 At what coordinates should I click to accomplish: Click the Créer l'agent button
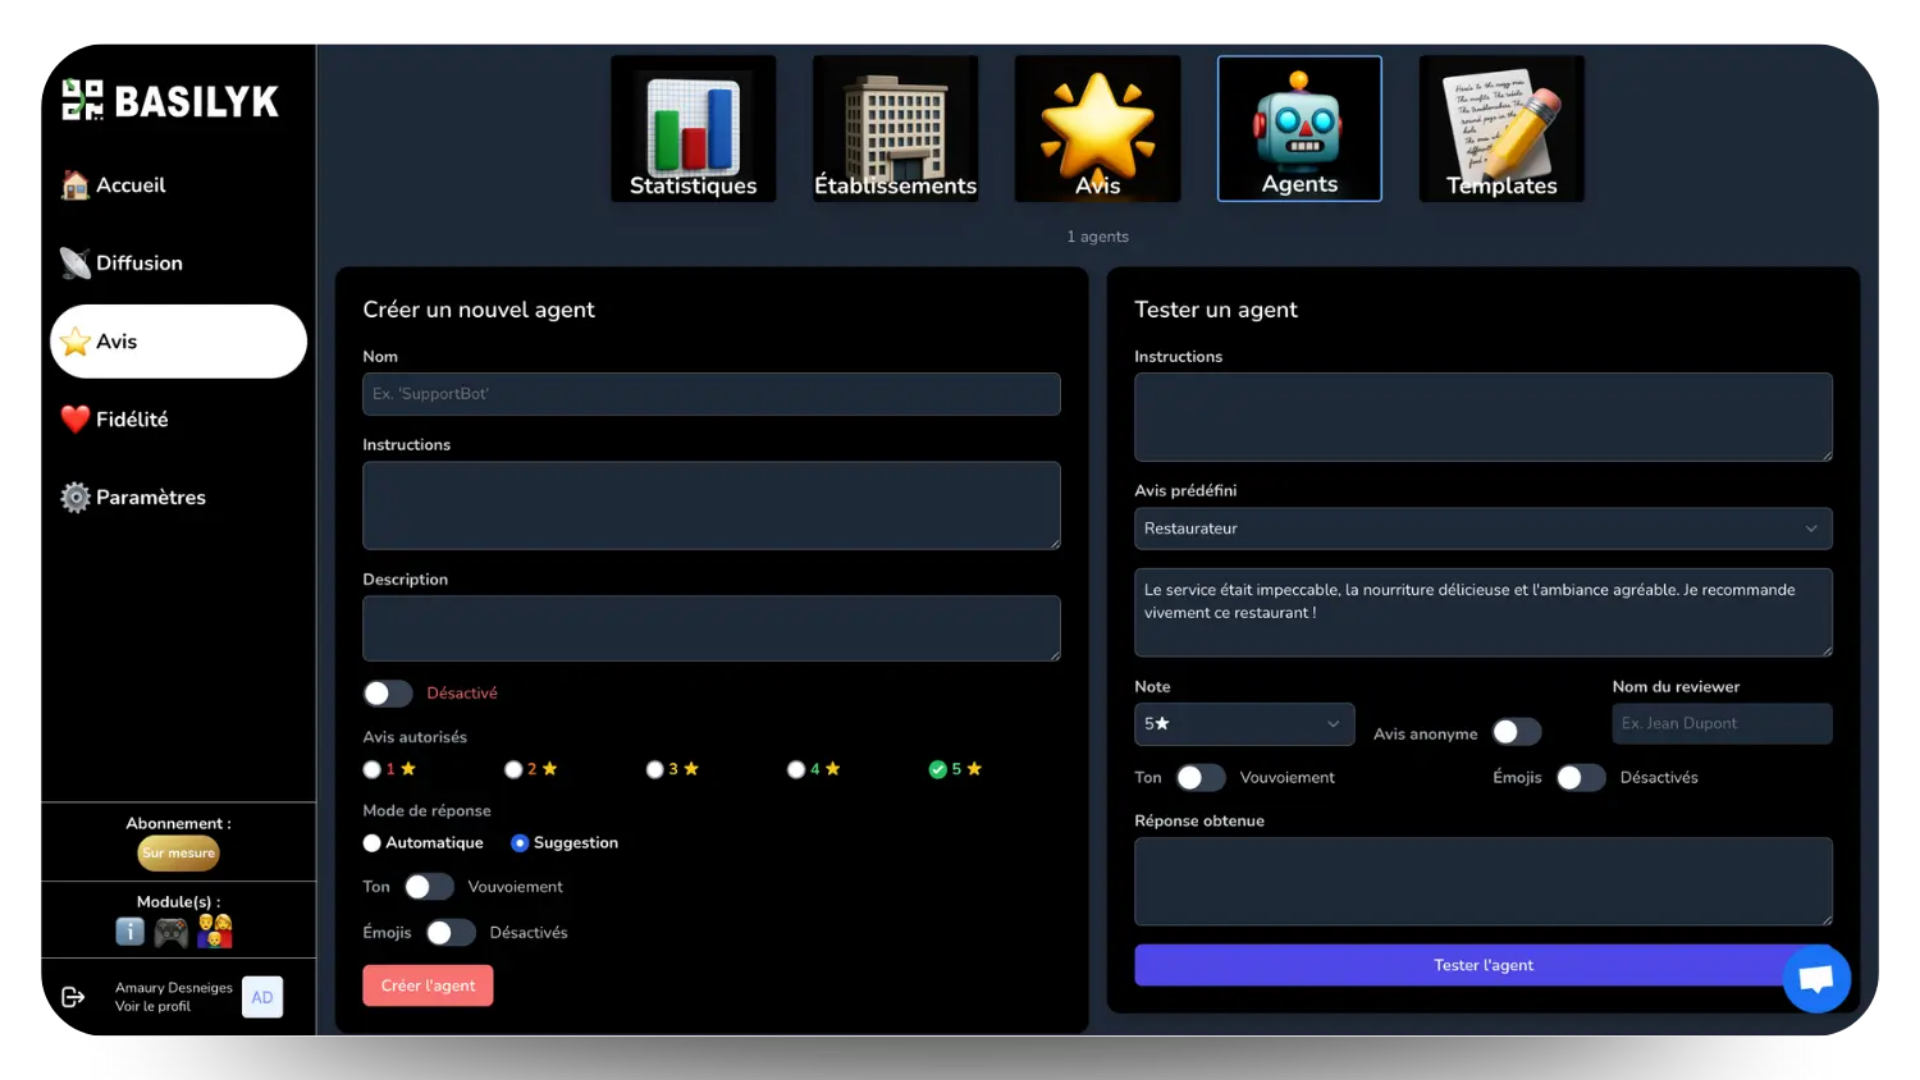[427, 985]
